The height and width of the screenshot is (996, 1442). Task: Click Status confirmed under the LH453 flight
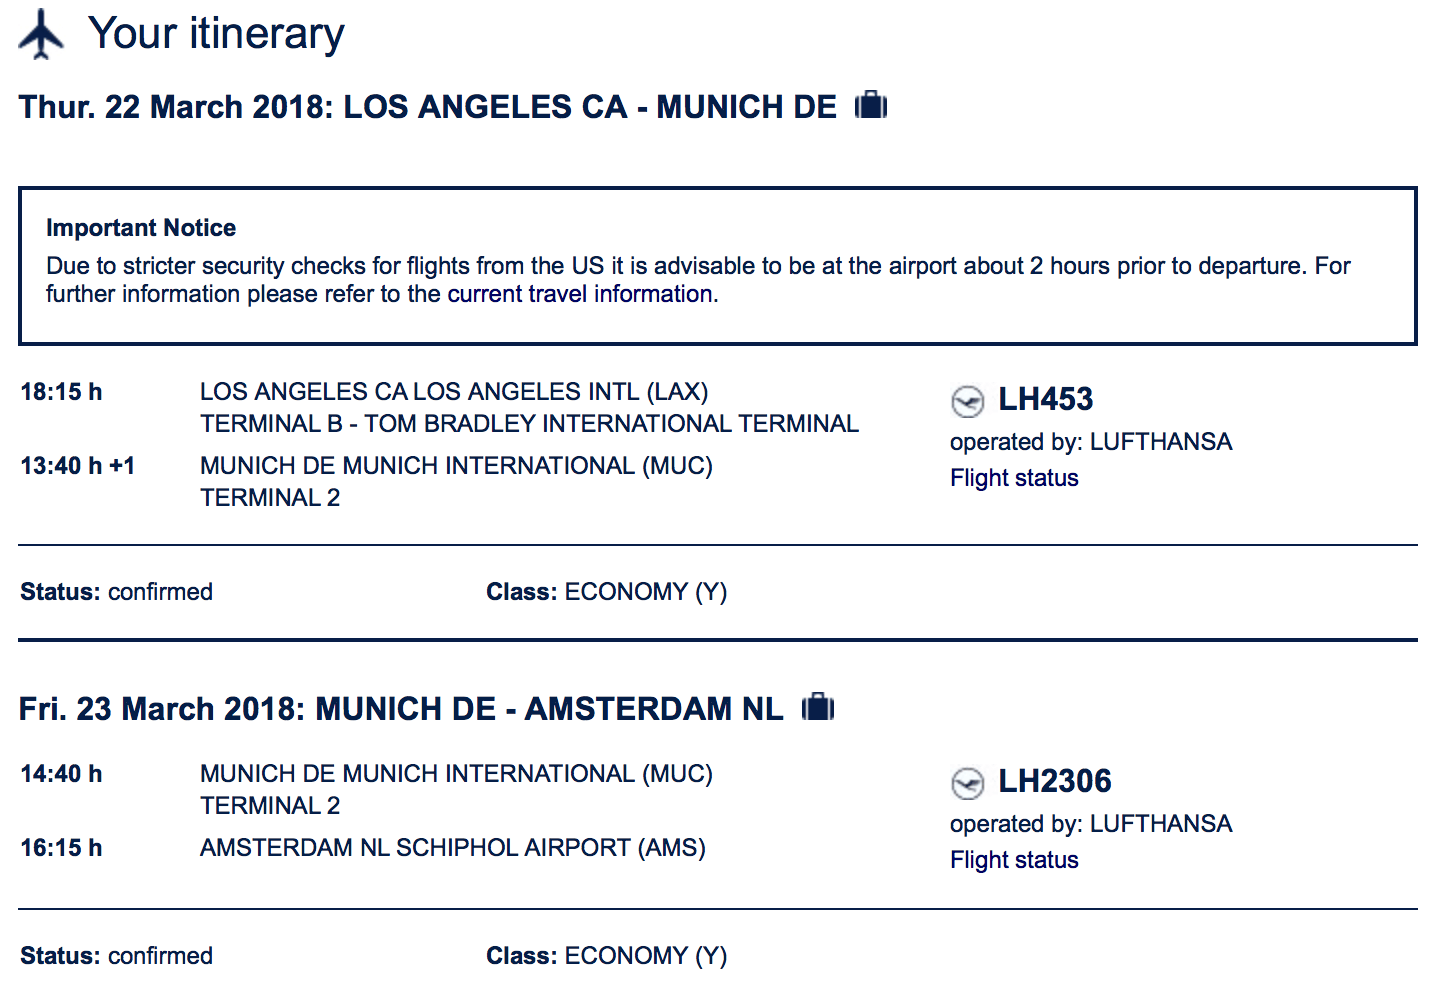pyautogui.click(x=116, y=592)
